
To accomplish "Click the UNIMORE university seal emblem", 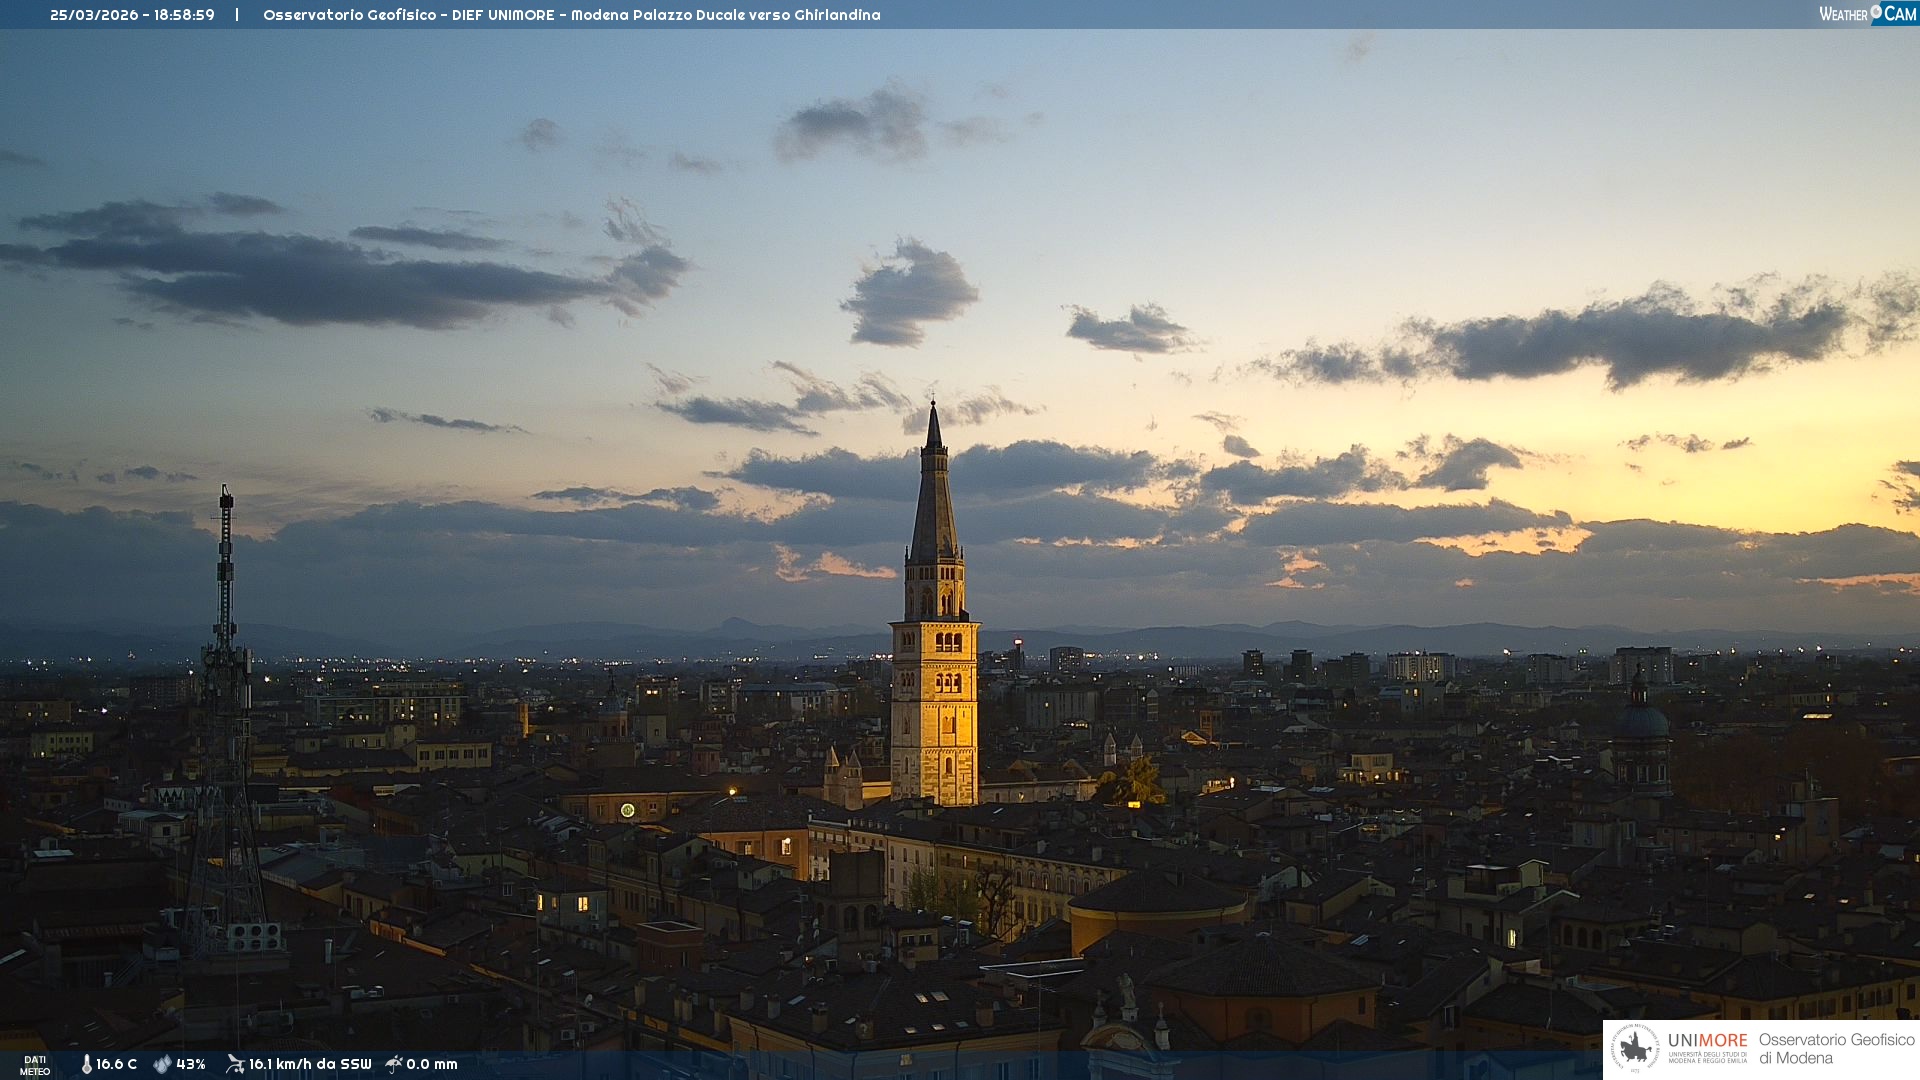I will pyautogui.click(x=1636, y=1048).
